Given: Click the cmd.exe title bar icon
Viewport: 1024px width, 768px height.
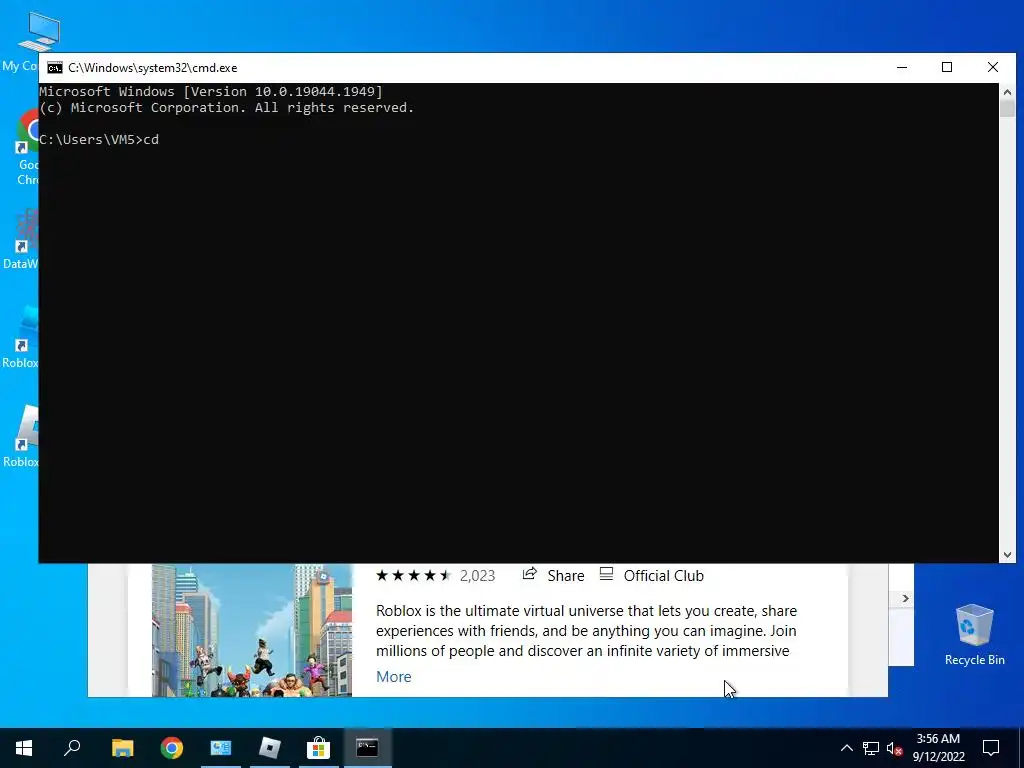Looking at the screenshot, I should click(55, 68).
